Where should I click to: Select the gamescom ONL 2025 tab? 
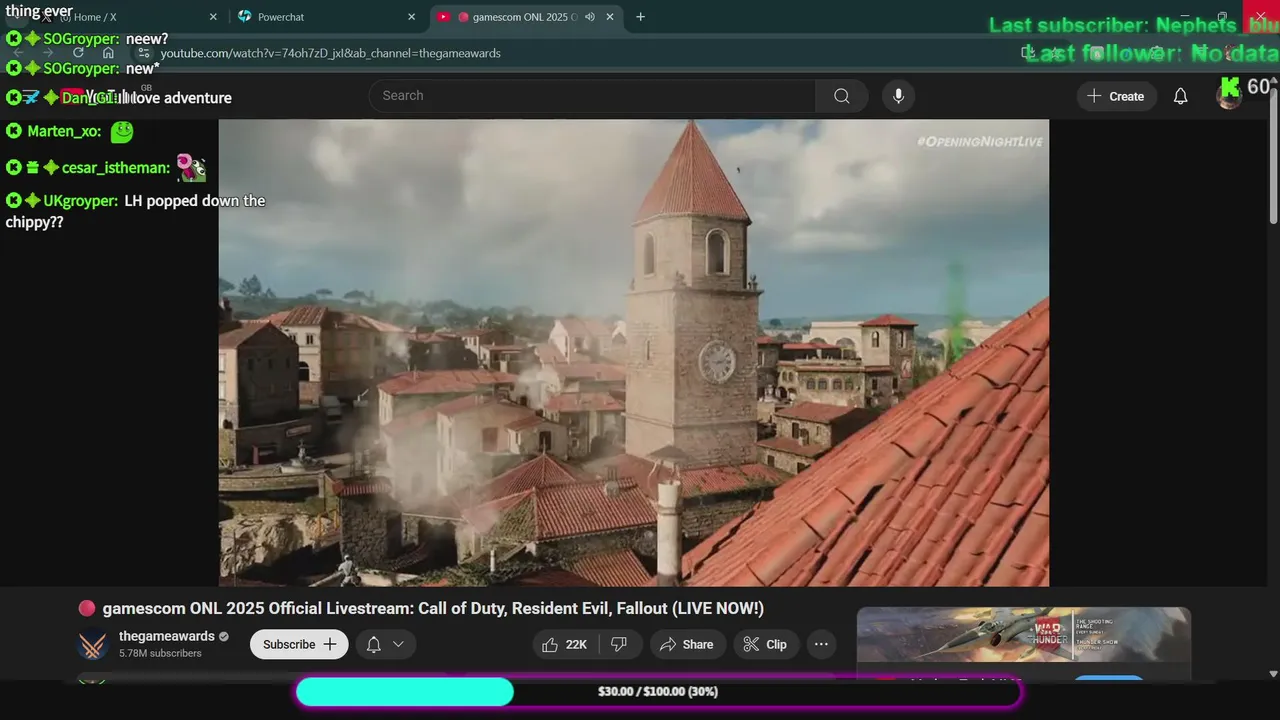(524, 17)
